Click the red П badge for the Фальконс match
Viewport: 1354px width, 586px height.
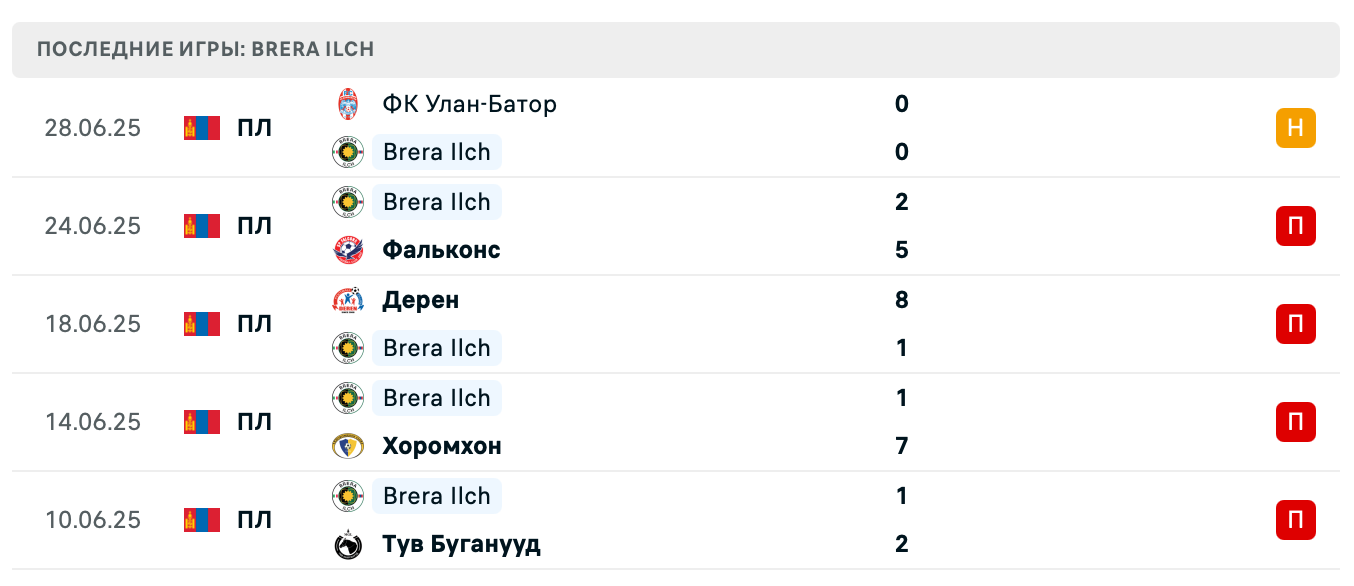[x=1295, y=226]
